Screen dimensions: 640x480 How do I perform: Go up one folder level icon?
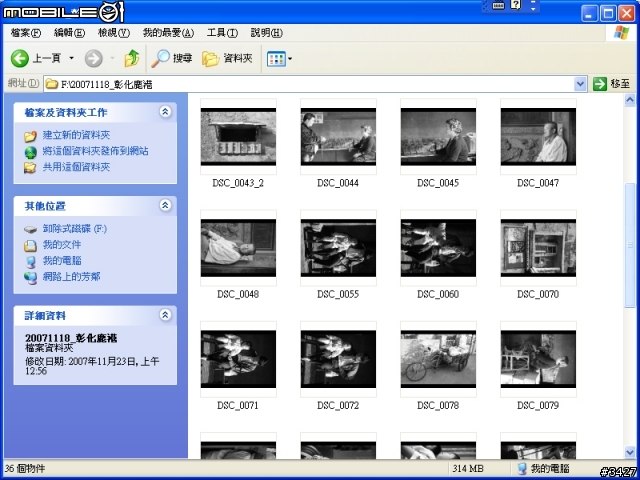132,58
